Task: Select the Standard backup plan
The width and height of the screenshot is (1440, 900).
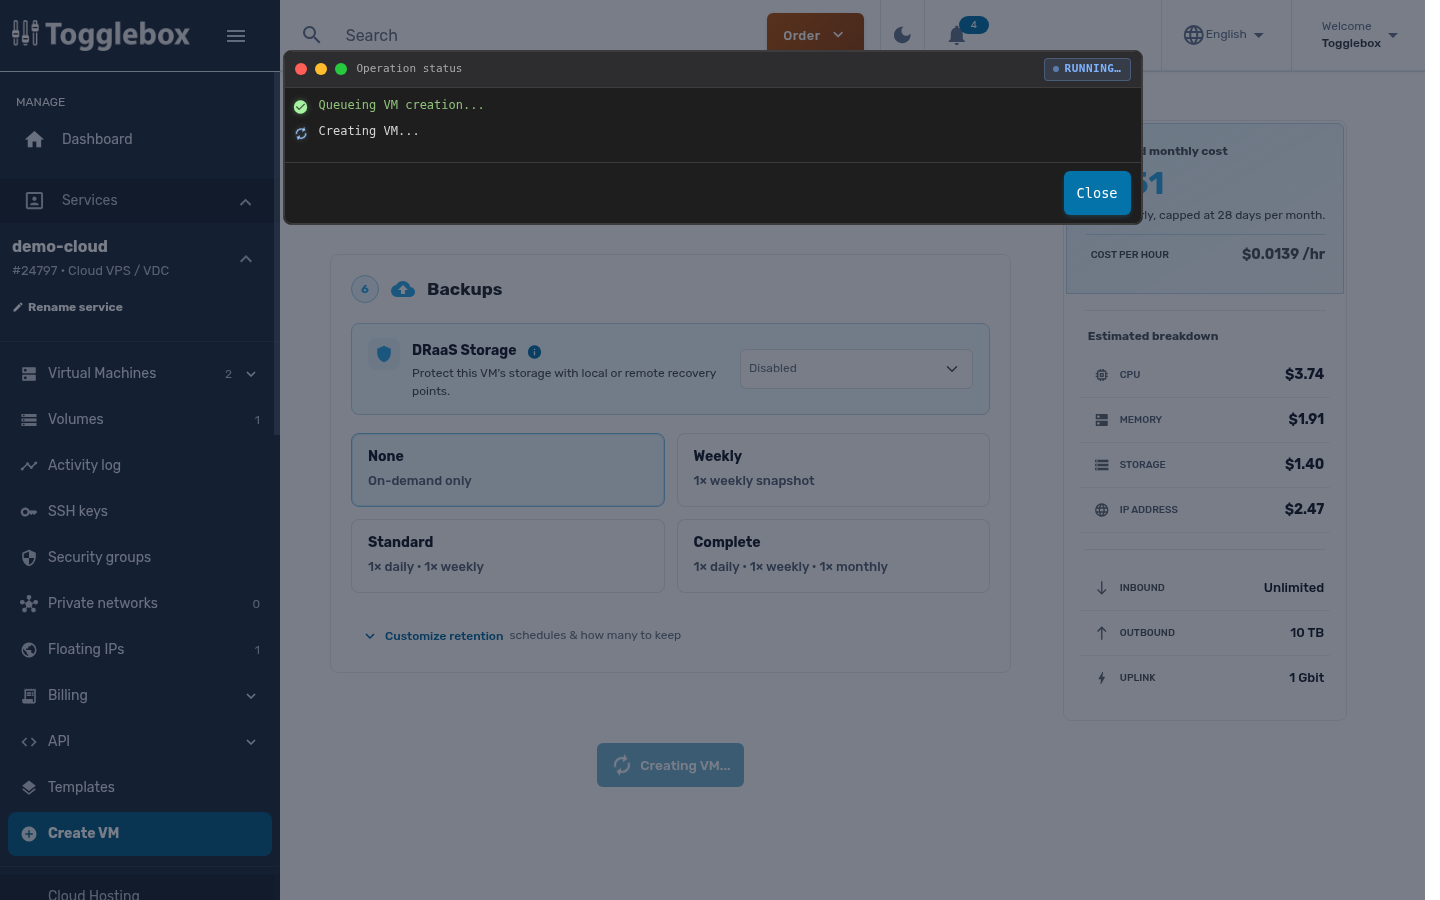Action: 508,556
